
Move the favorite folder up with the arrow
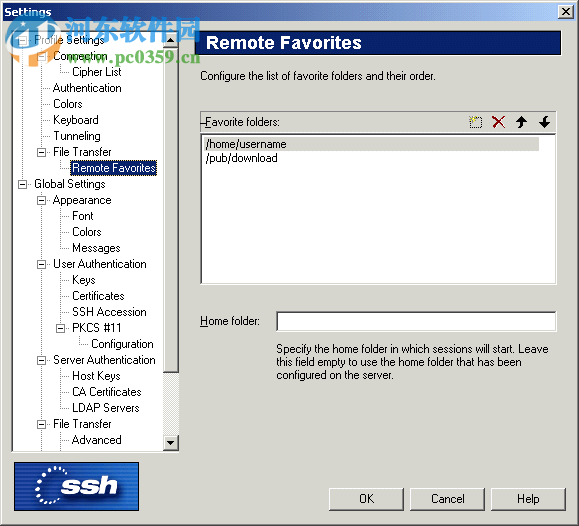[x=521, y=122]
